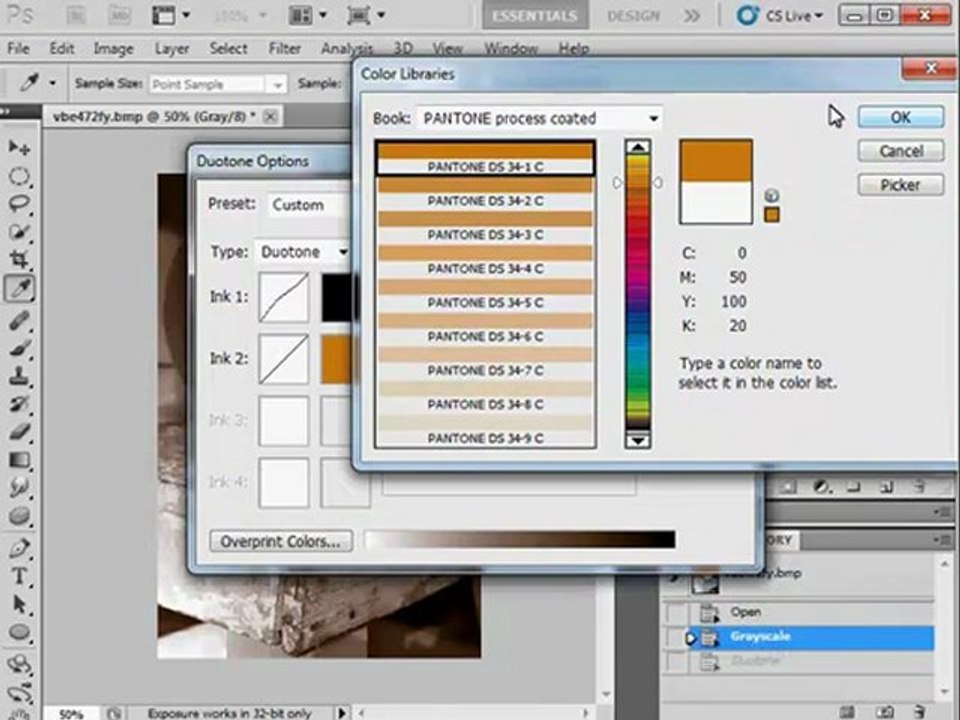Open the Edit menu

pyautogui.click(x=62, y=48)
